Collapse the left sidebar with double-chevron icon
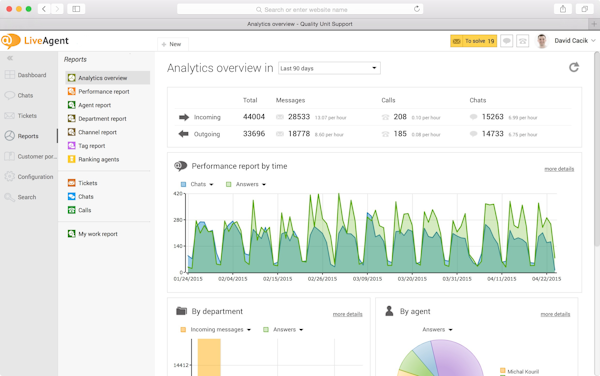The height and width of the screenshot is (376, 600). [x=10, y=58]
